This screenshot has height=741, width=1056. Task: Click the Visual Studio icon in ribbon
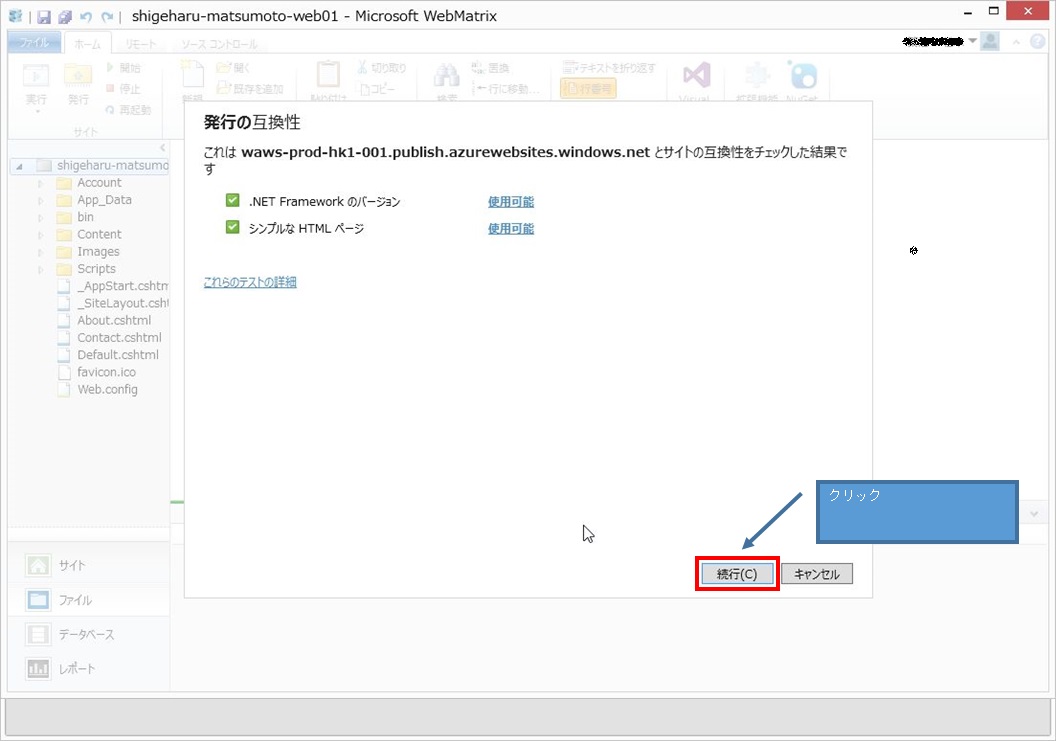(696, 75)
